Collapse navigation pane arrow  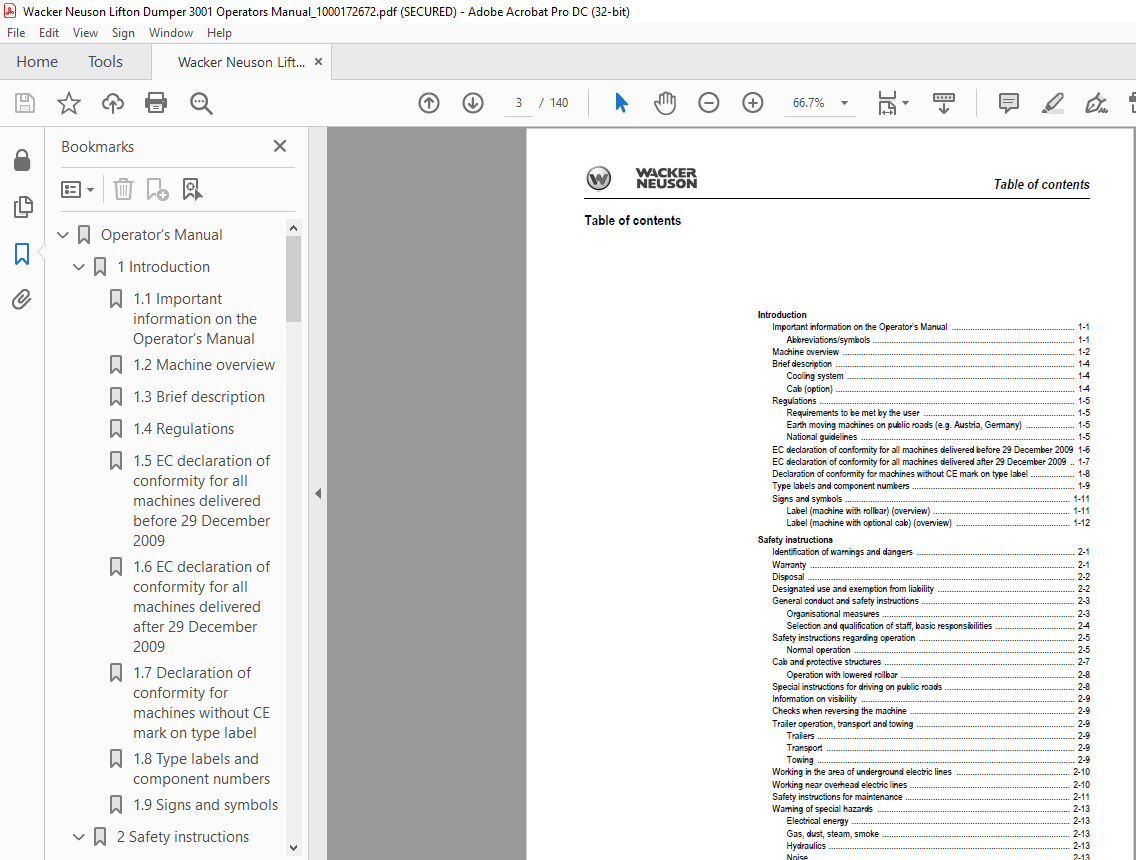click(x=318, y=493)
